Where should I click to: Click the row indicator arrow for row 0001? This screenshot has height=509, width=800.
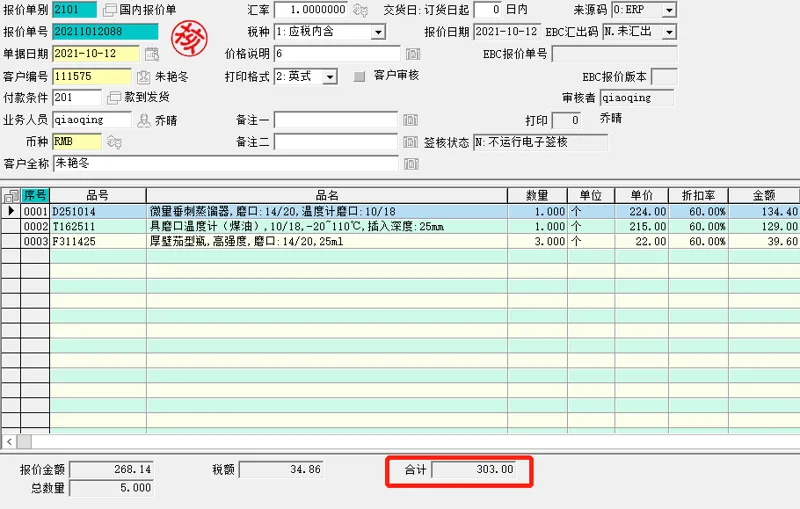pos(11,211)
